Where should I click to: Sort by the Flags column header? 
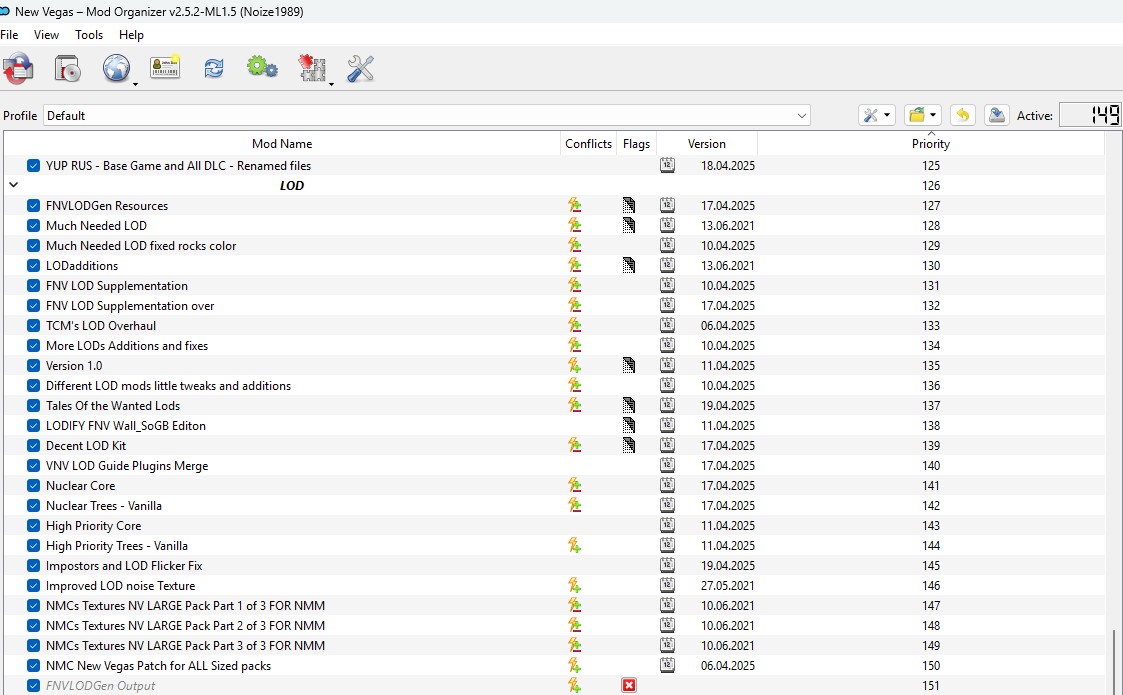click(637, 143)
